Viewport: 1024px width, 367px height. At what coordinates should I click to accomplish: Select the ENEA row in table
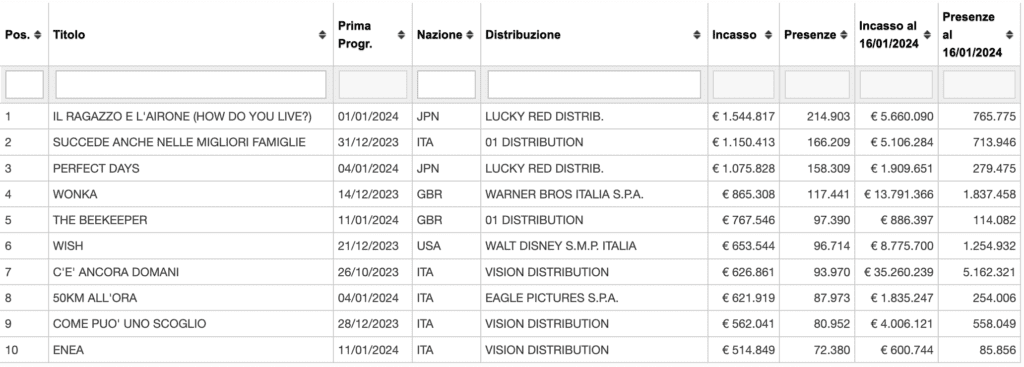tap(510, 350)
